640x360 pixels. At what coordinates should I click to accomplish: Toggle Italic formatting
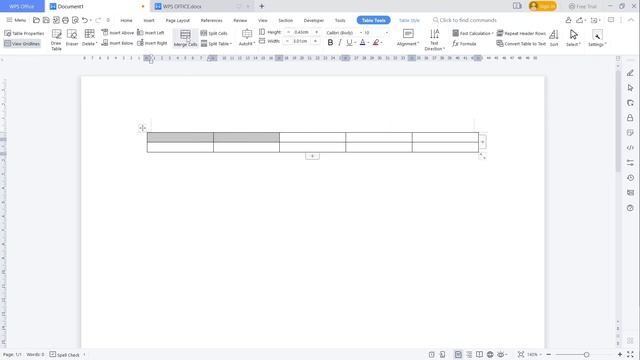(340, 42)
